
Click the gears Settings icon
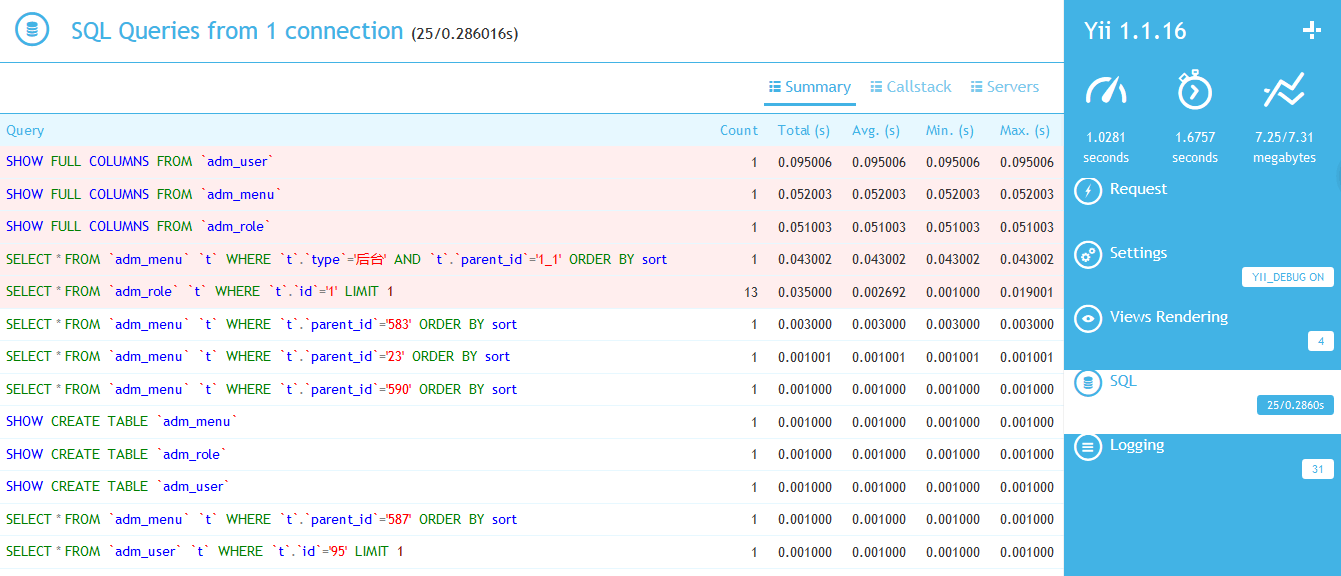1088,255
